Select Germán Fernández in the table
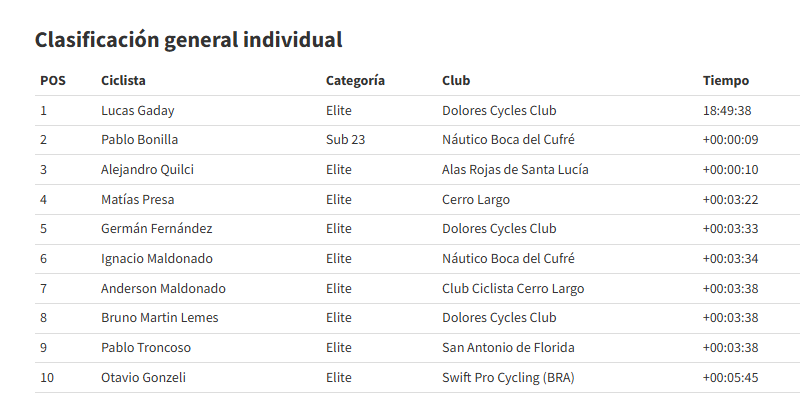Viewport: 800px width, 420px height. pos(156,229)
